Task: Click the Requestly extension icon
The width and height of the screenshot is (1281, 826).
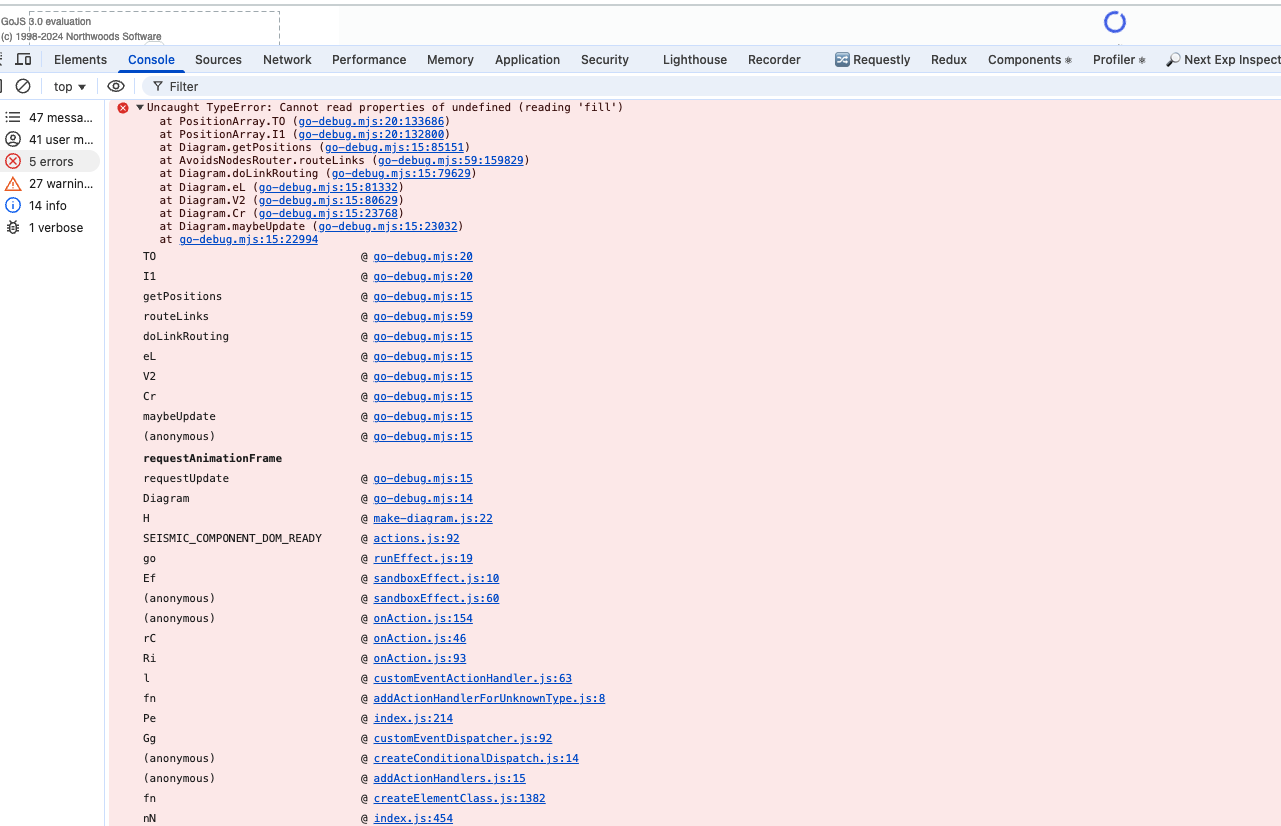Action: point(842,60)
